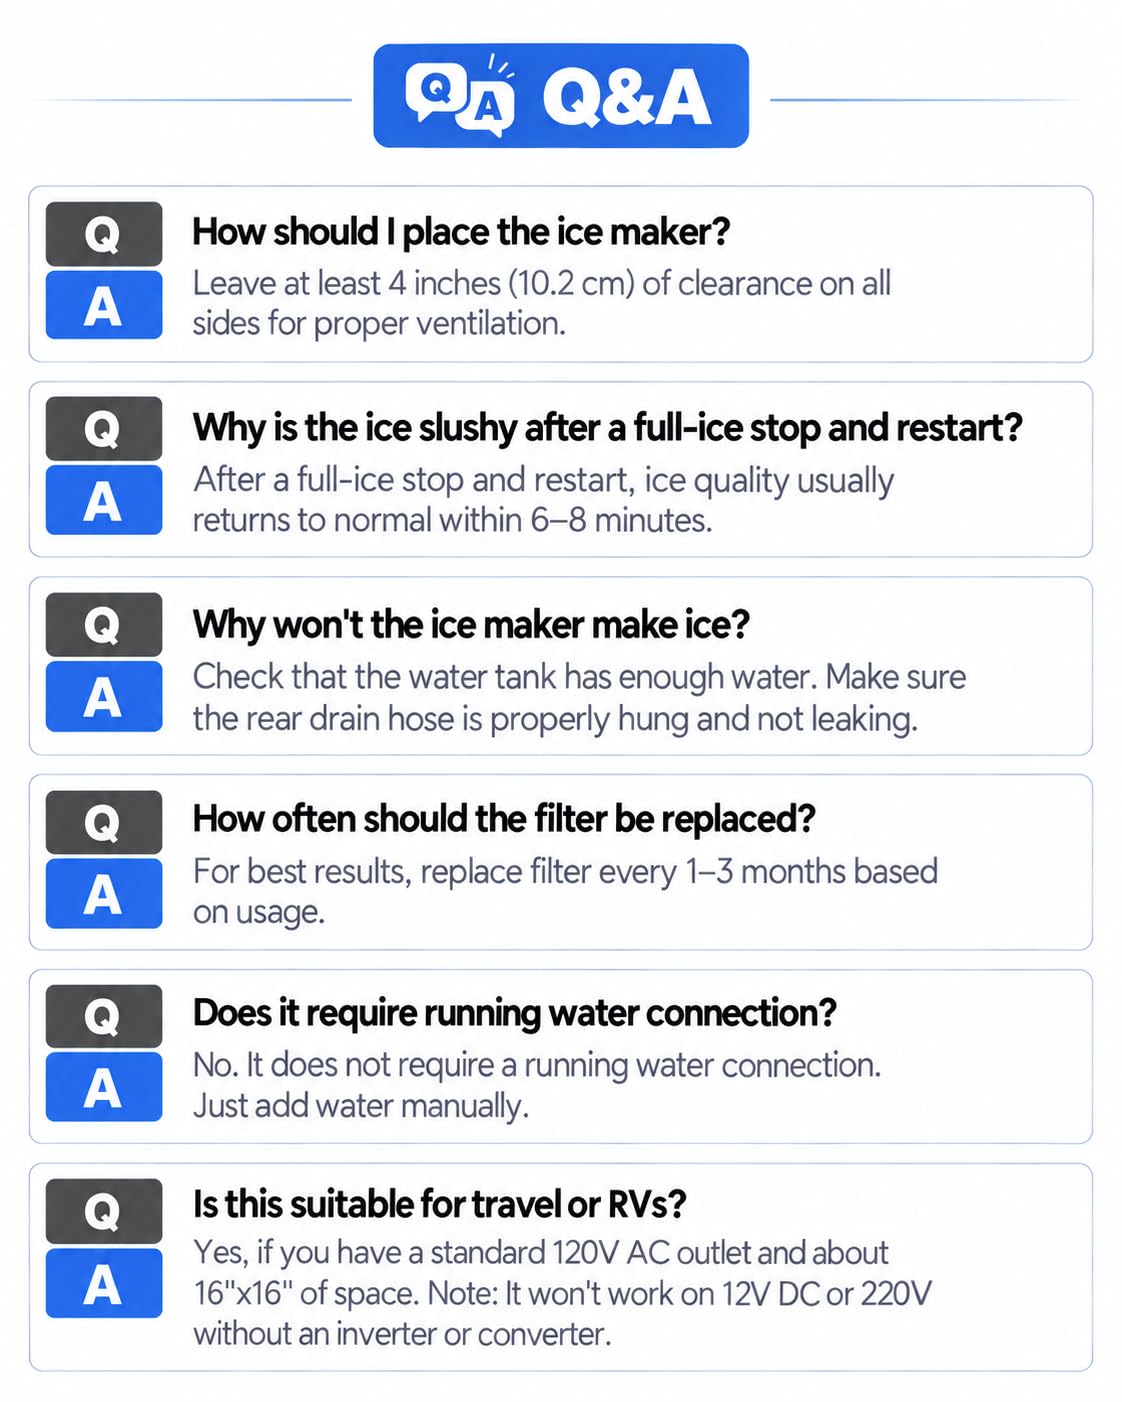The height and width of the screenshot is (1402, 1122).
Task: Click the A badge for 120V AC outlet answer
Action: click(104, 1283)
